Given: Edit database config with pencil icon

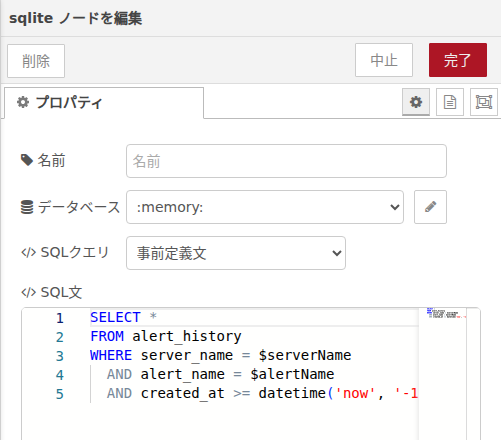Looking at the screenshot, I should [430, 207].
